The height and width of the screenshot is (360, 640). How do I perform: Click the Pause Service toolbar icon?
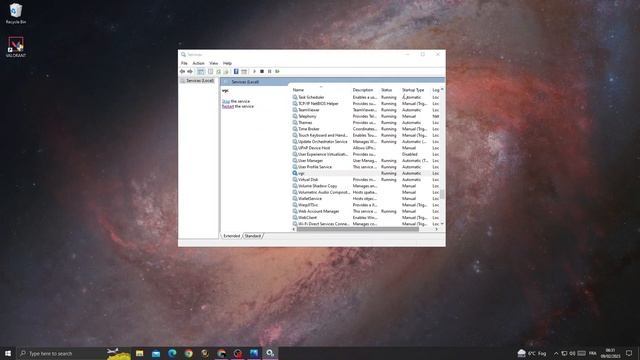tap(269, 71)
